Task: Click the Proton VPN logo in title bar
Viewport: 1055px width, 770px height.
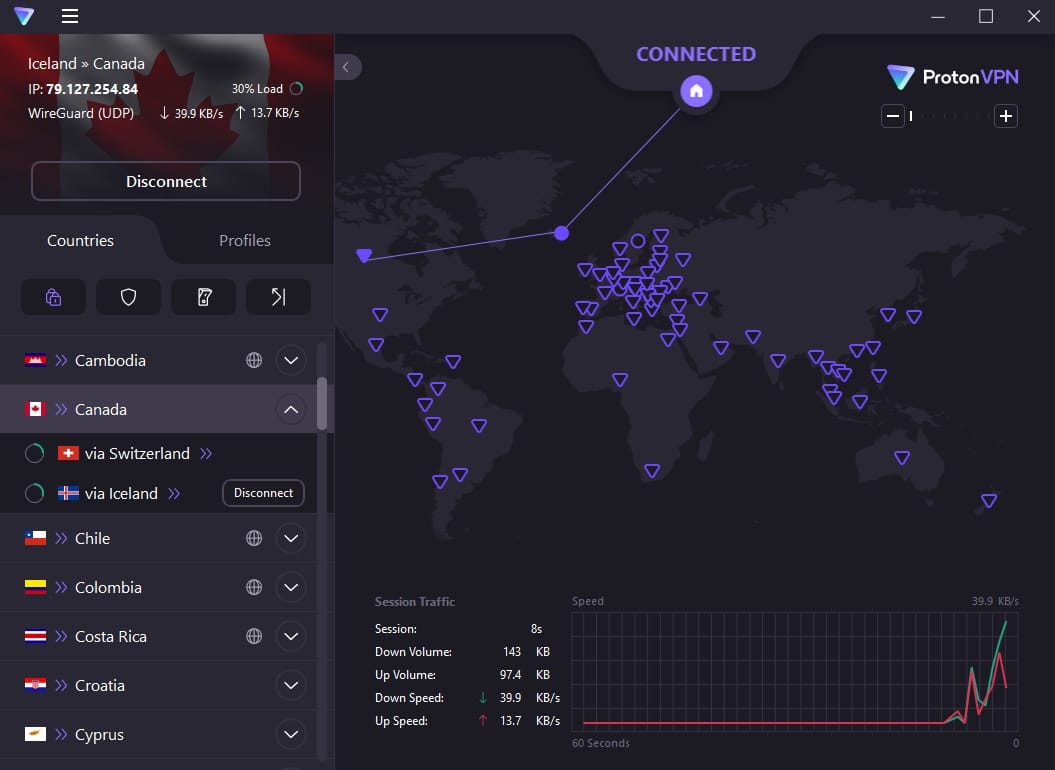Action: 24,15
